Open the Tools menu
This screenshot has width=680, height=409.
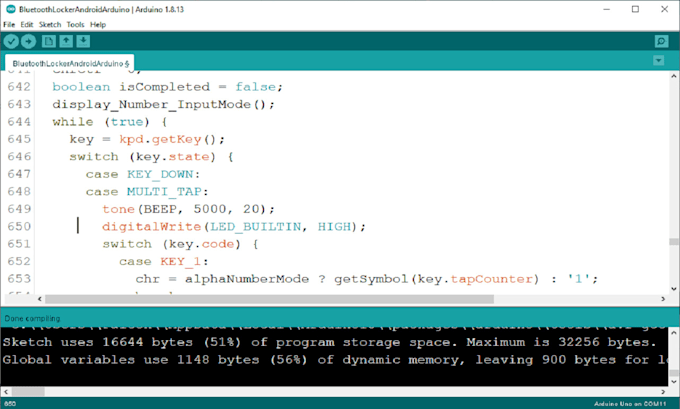(75, 25)
